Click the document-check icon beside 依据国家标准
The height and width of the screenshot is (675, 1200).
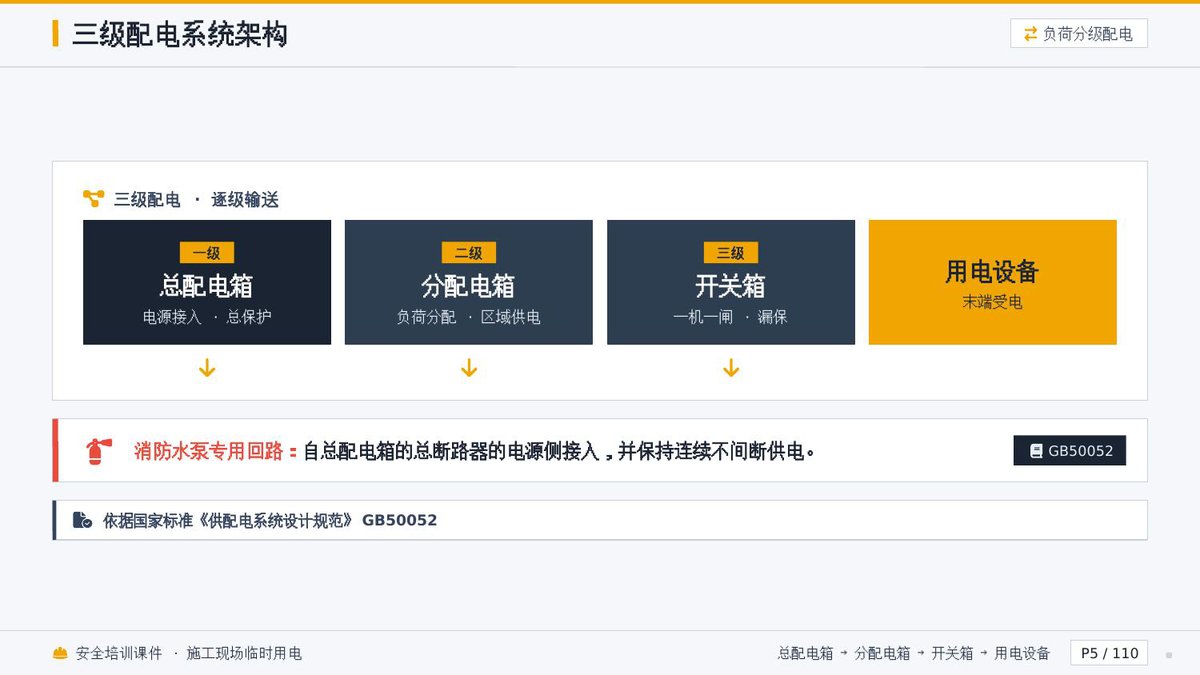(82, 520)
